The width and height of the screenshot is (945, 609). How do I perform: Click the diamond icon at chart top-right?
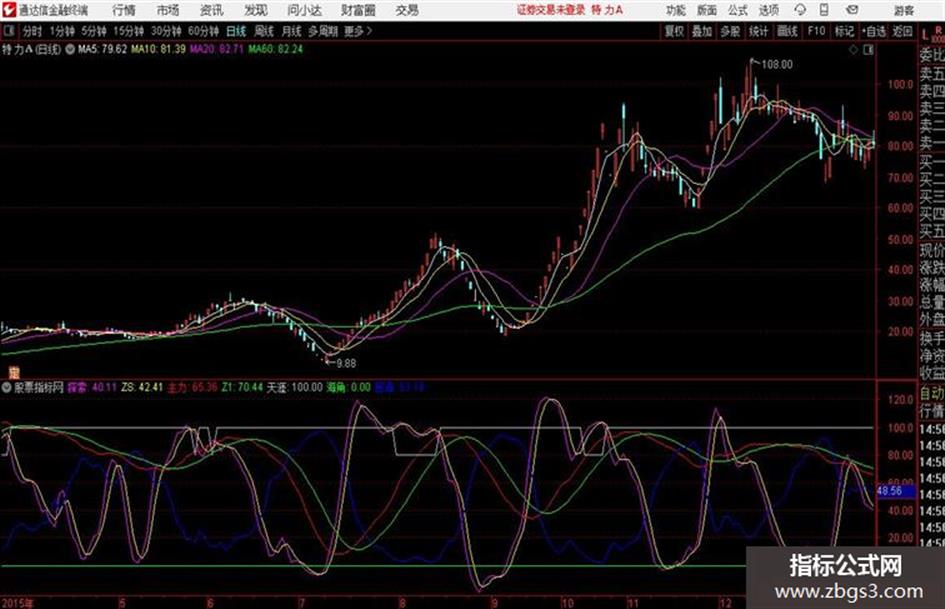(853, 50)
